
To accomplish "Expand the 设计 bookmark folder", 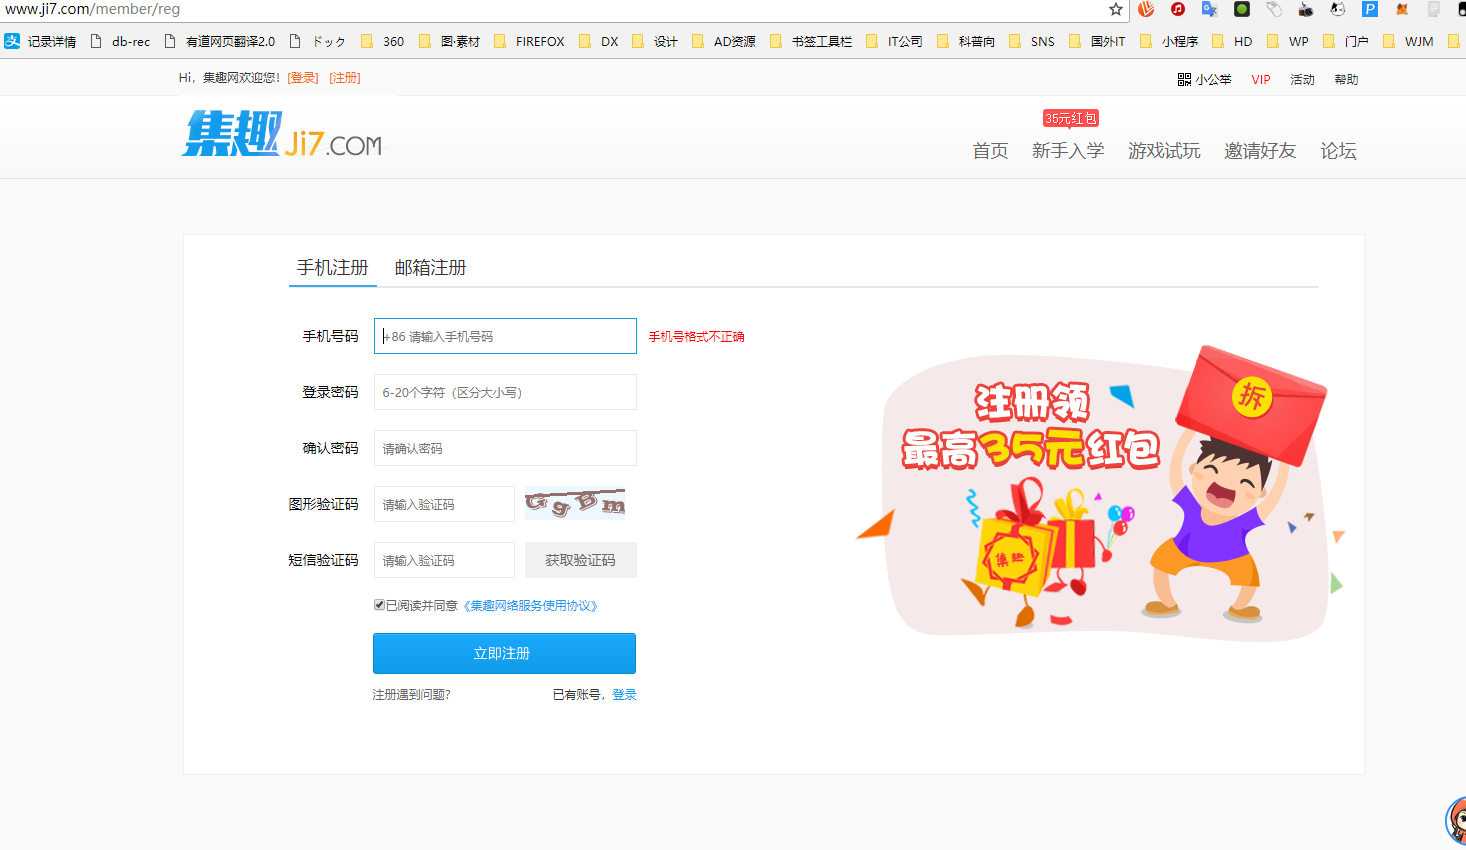I will [655, 41].
